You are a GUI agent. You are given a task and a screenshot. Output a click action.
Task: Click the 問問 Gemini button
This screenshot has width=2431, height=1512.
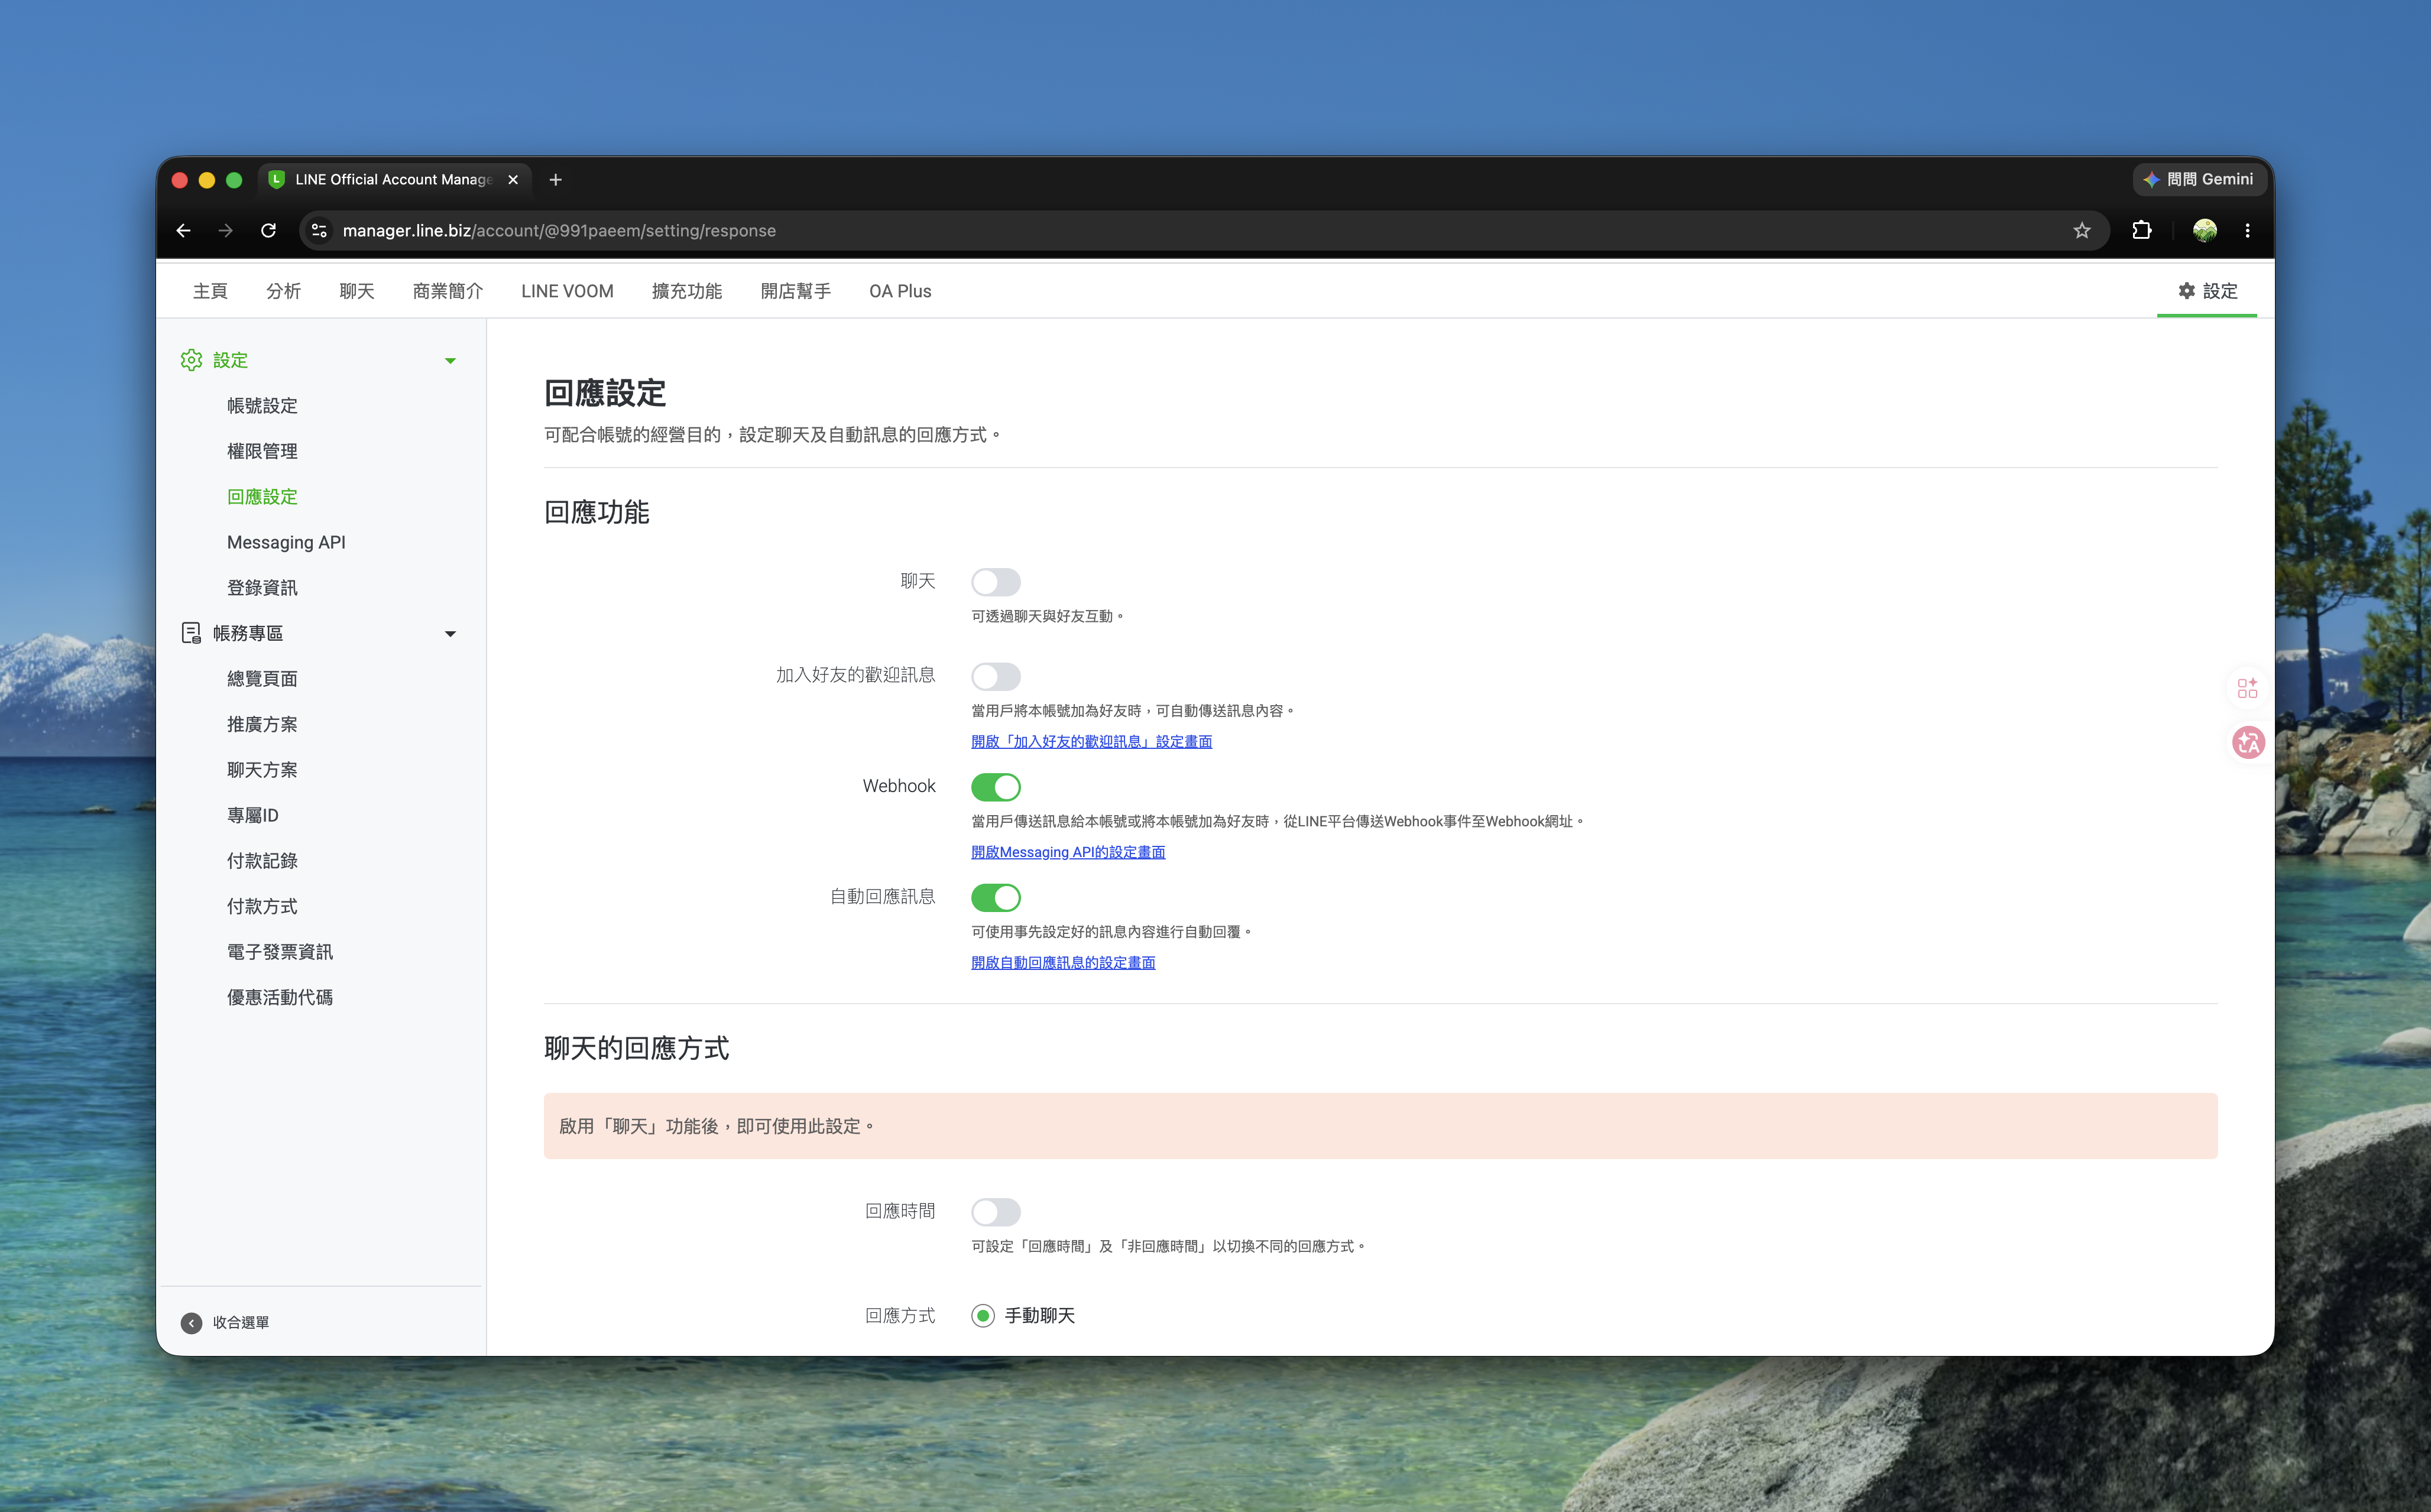click(x=2199, y=179)
